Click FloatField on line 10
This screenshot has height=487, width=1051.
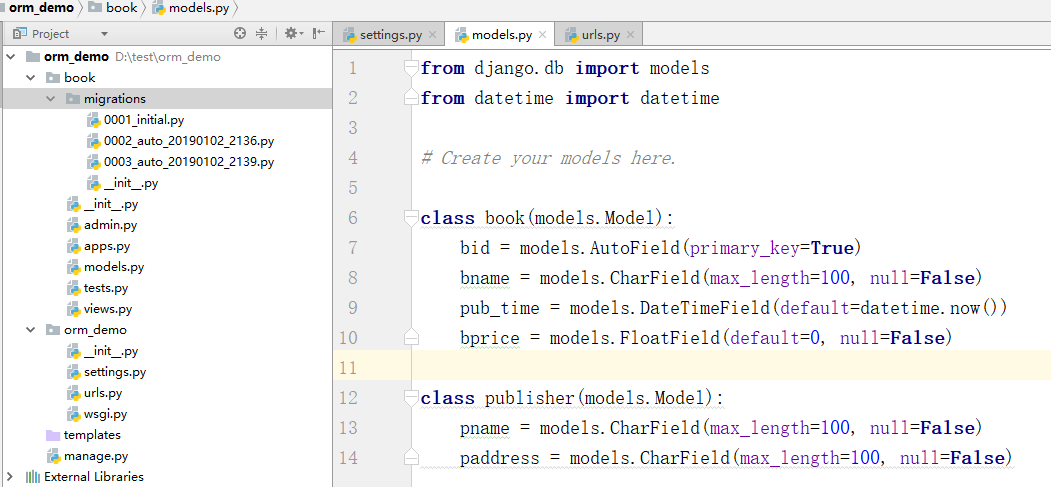click(670, 338)
